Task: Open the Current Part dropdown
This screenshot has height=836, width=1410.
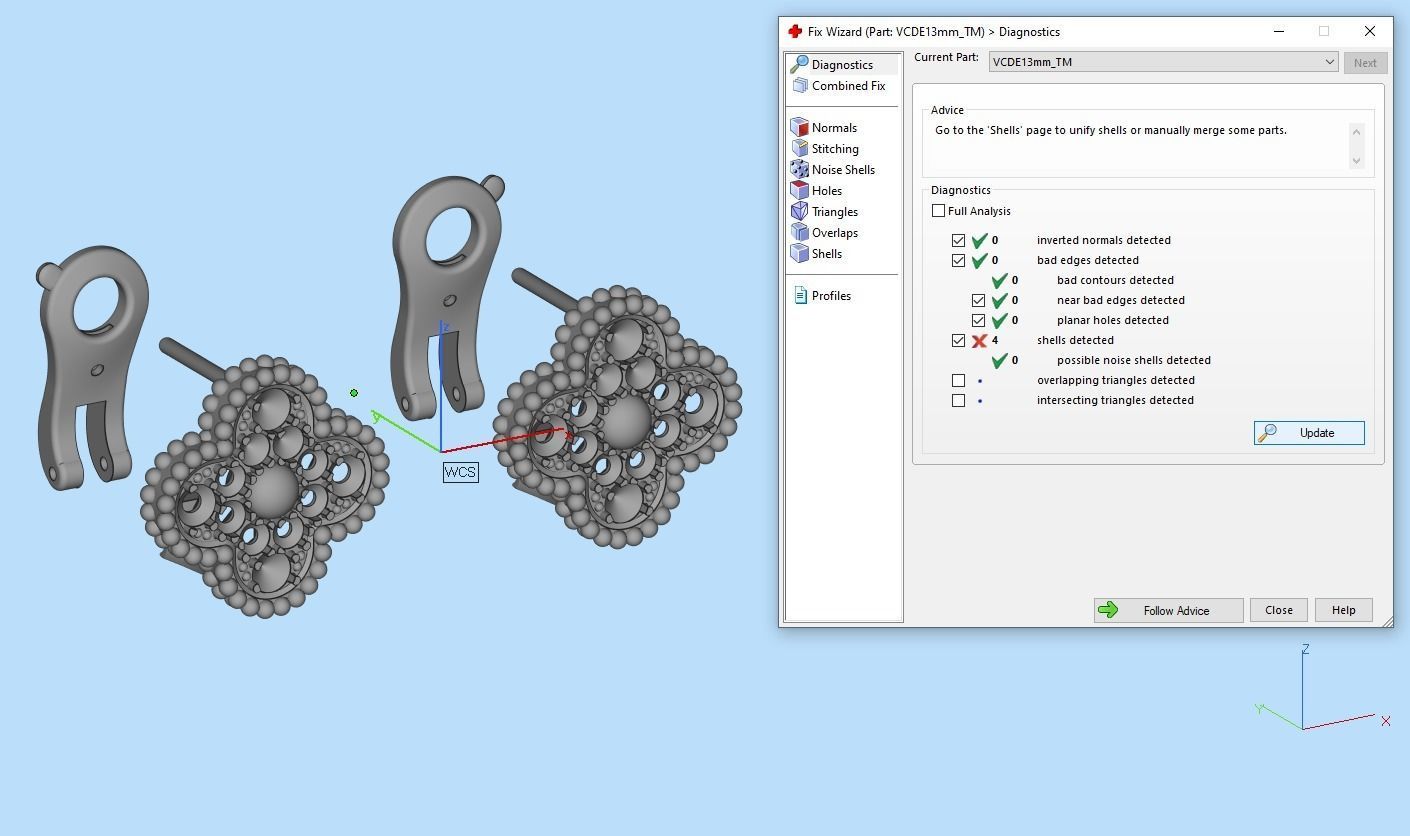Action: click(1163, 61)
